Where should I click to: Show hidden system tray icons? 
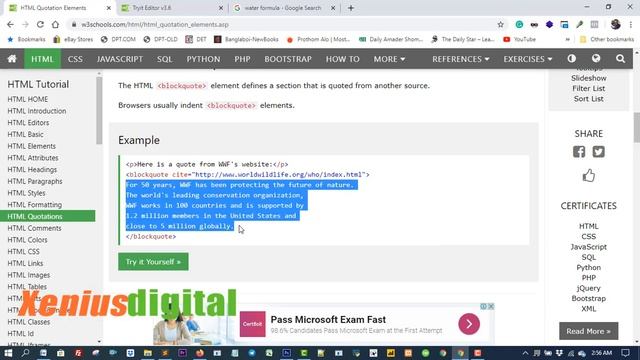525,353
